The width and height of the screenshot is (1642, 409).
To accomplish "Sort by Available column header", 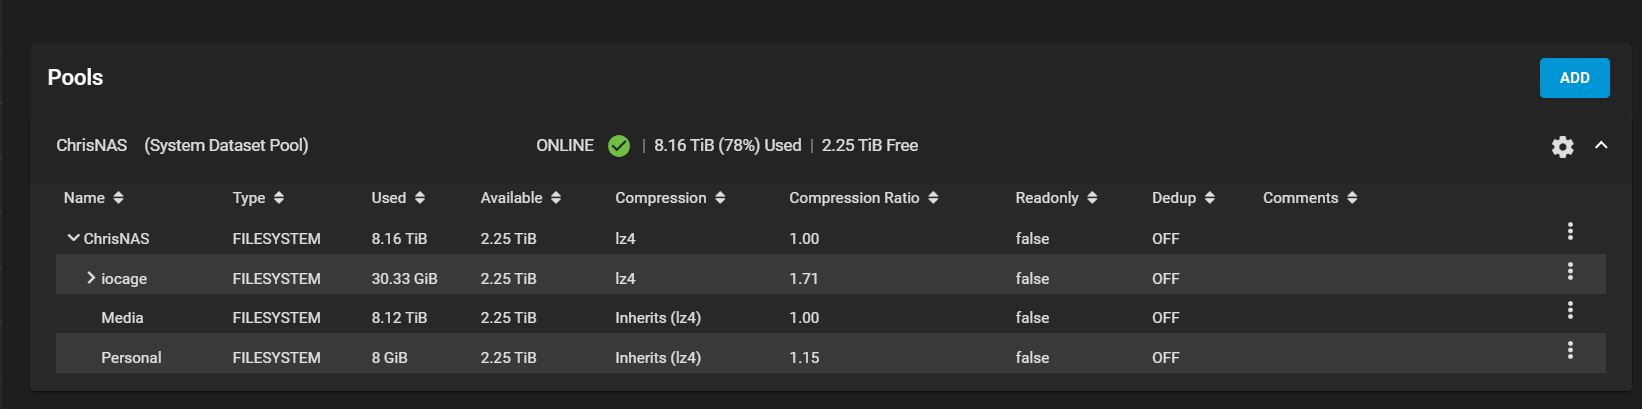I will point(521,198).
